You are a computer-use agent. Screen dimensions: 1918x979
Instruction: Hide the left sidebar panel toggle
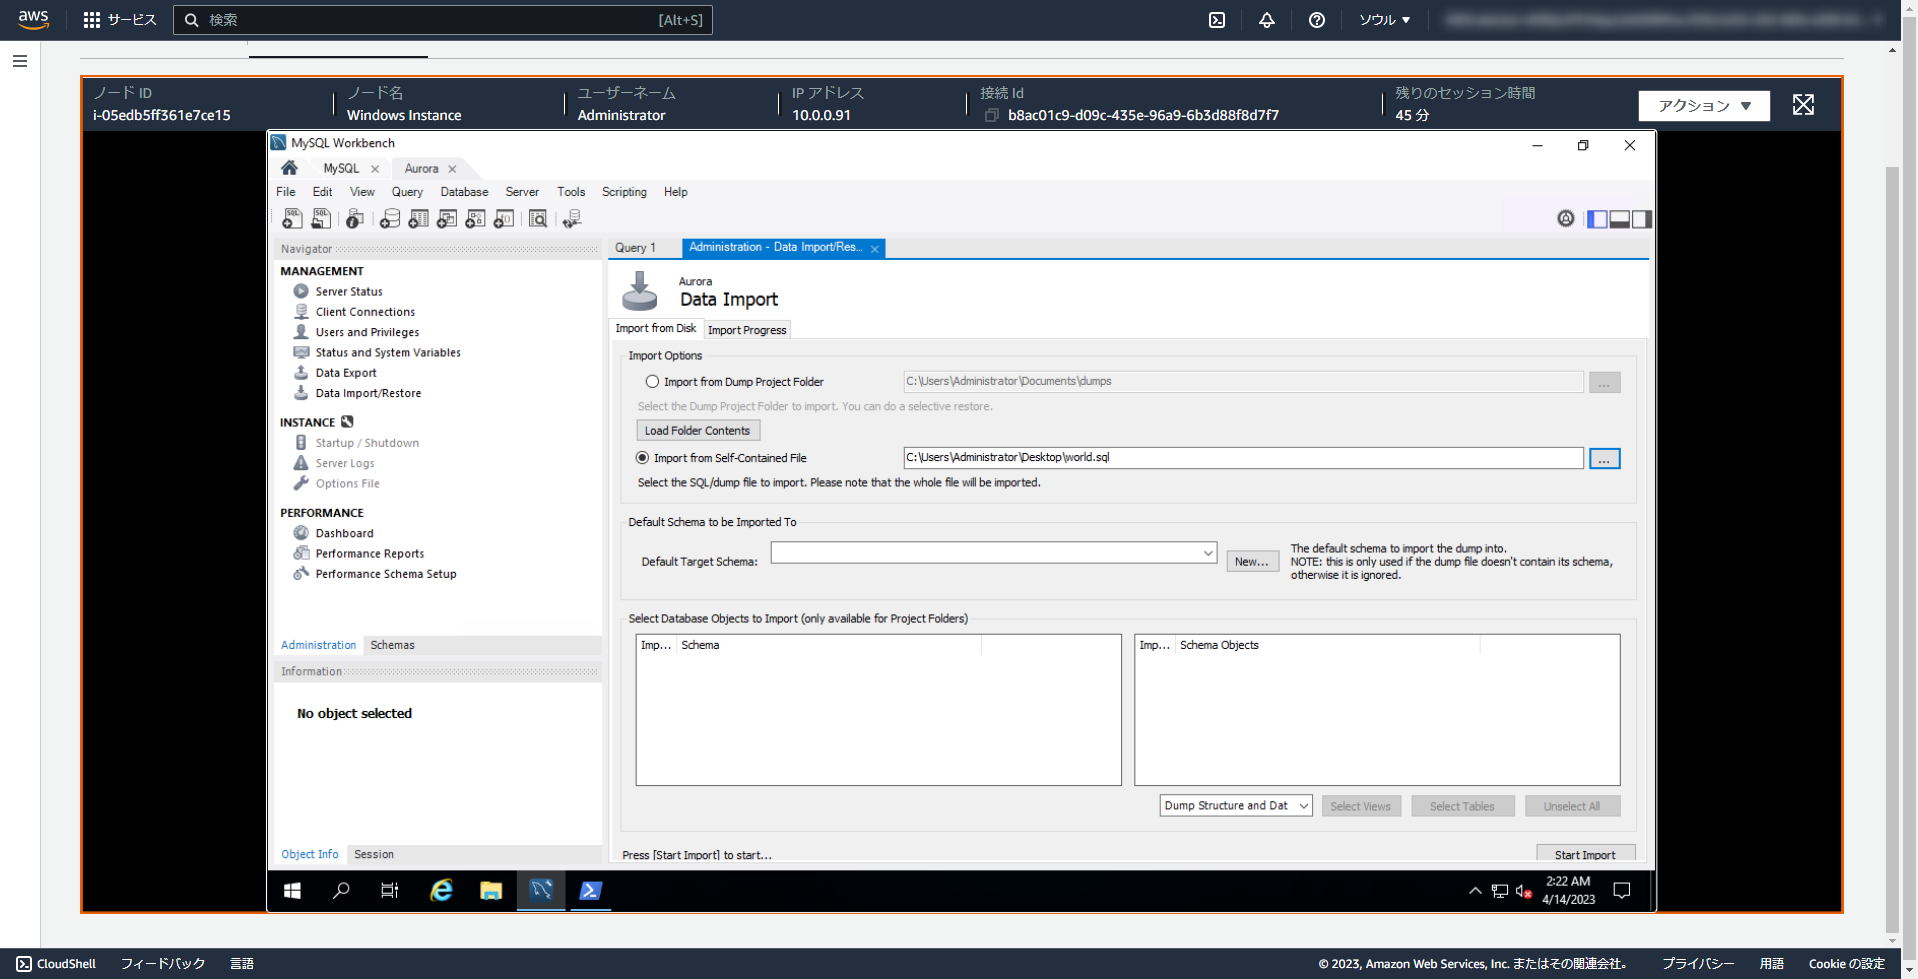tap(1597, 218)
